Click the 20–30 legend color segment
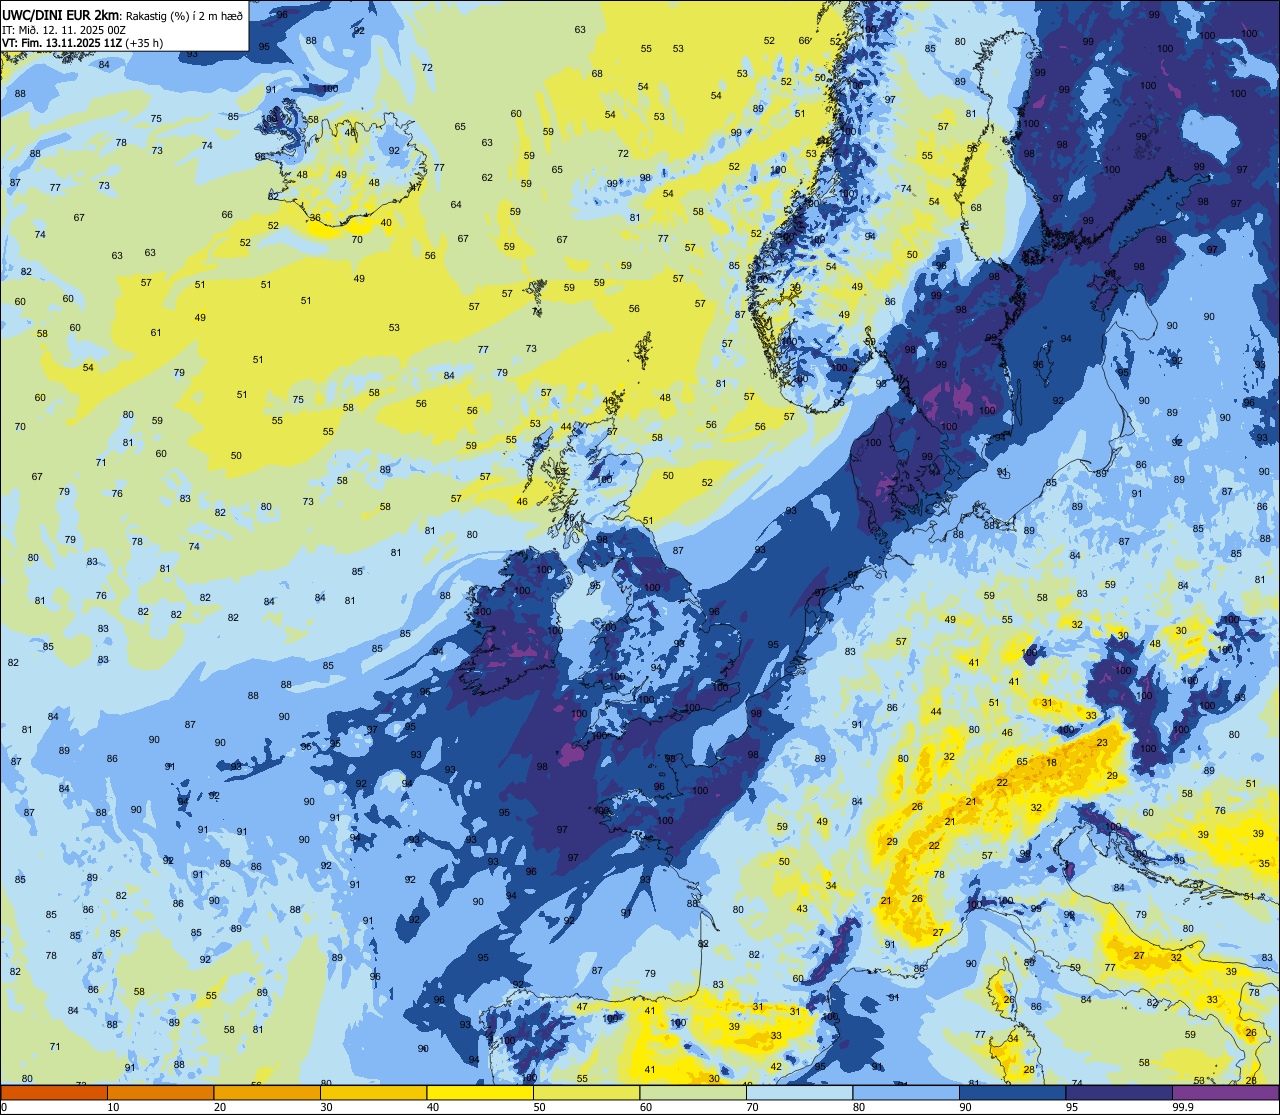The image size is (1280, 1115). click(x=267, y=1093)
